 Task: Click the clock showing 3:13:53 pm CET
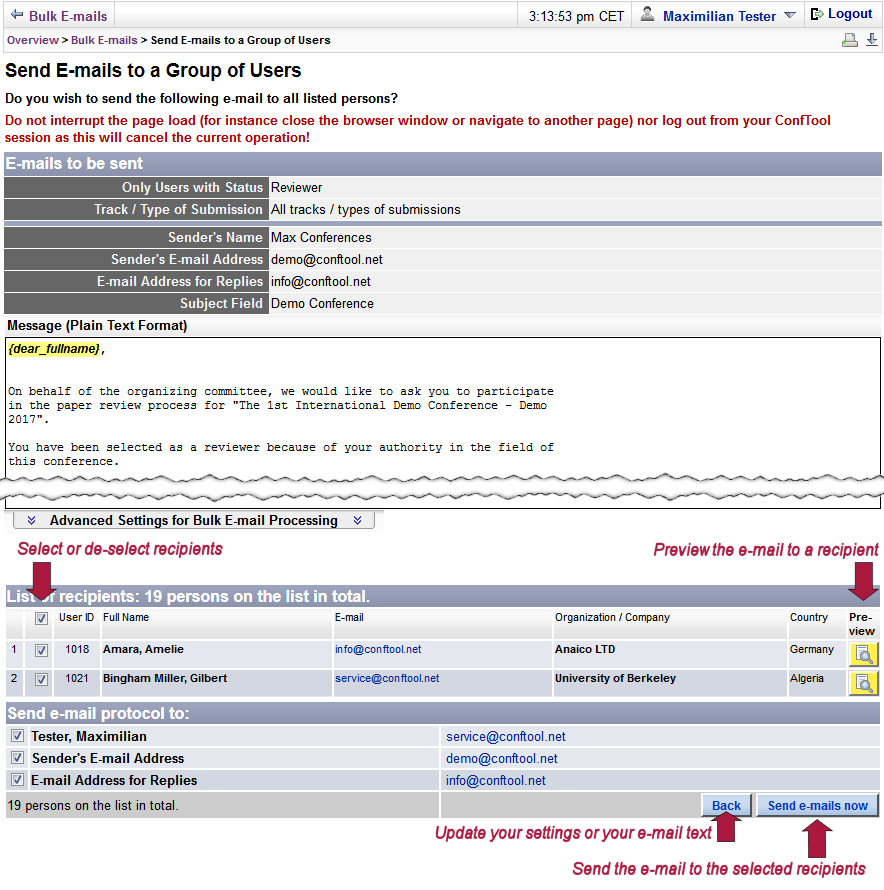[576, 16]
